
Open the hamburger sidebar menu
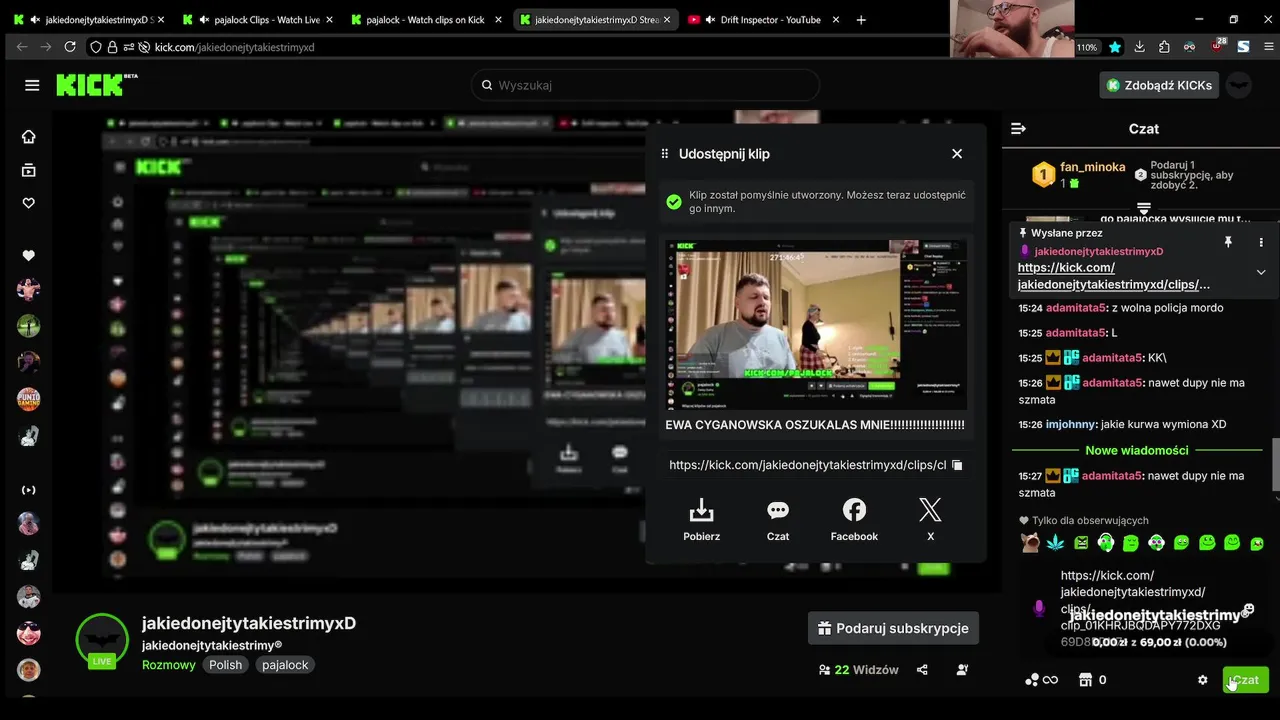[x=32, y=85]
